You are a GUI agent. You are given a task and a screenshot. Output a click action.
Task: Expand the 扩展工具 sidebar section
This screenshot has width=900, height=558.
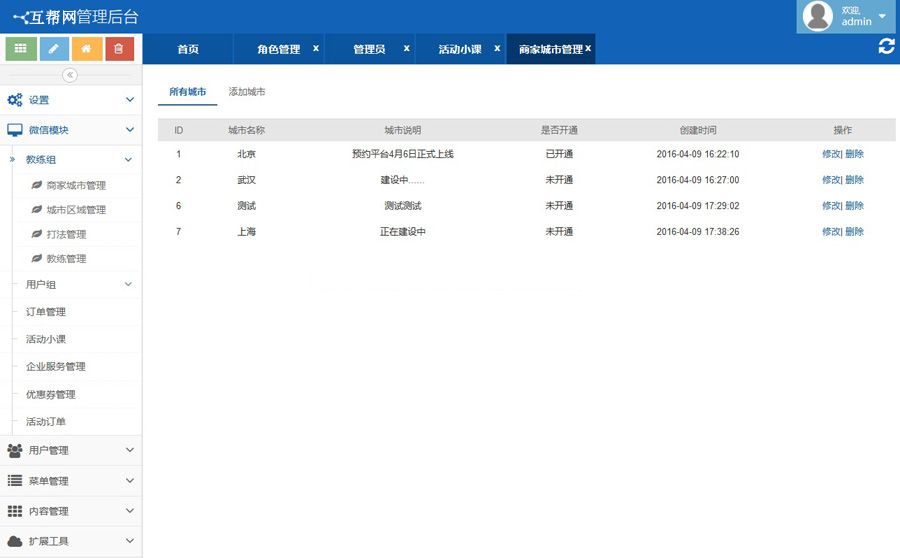pos(70,541)
